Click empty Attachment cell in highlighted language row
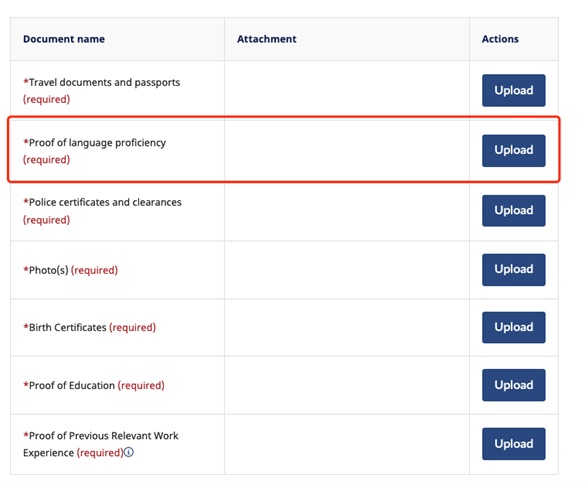 coord(347,150)
